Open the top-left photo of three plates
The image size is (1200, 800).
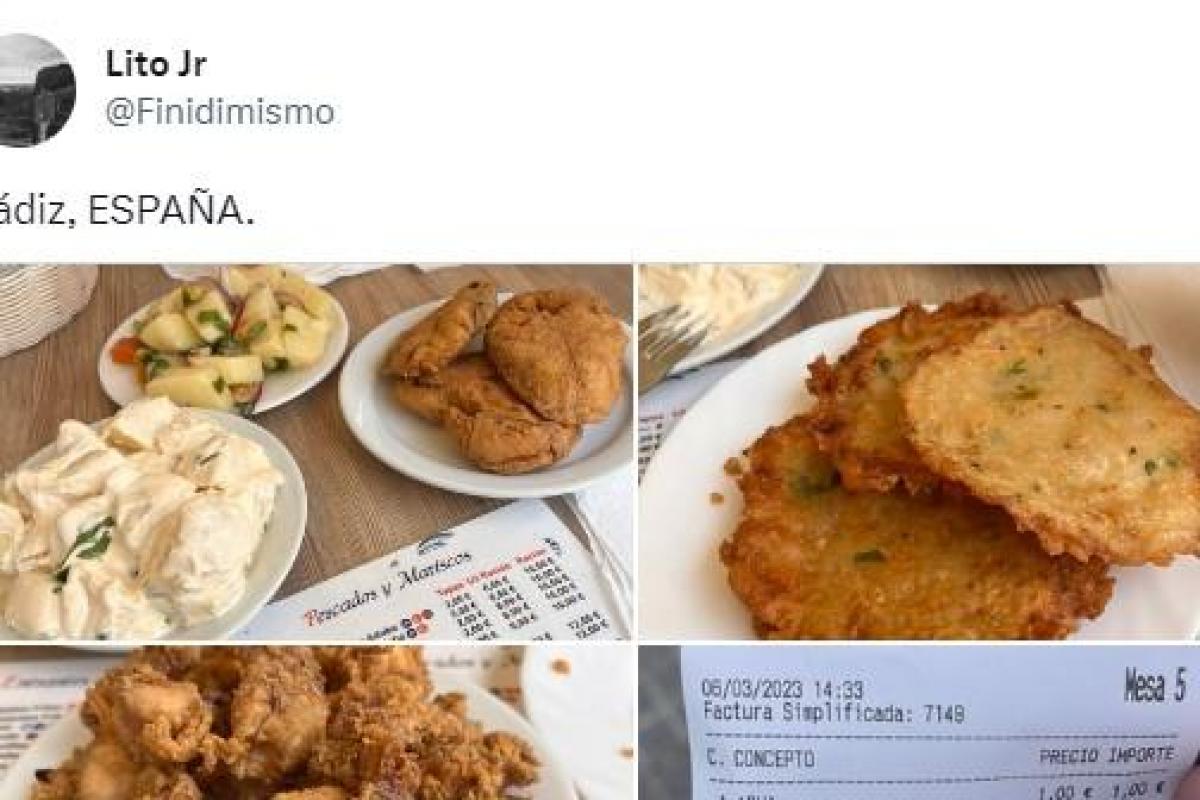click(x=315, y=452)
